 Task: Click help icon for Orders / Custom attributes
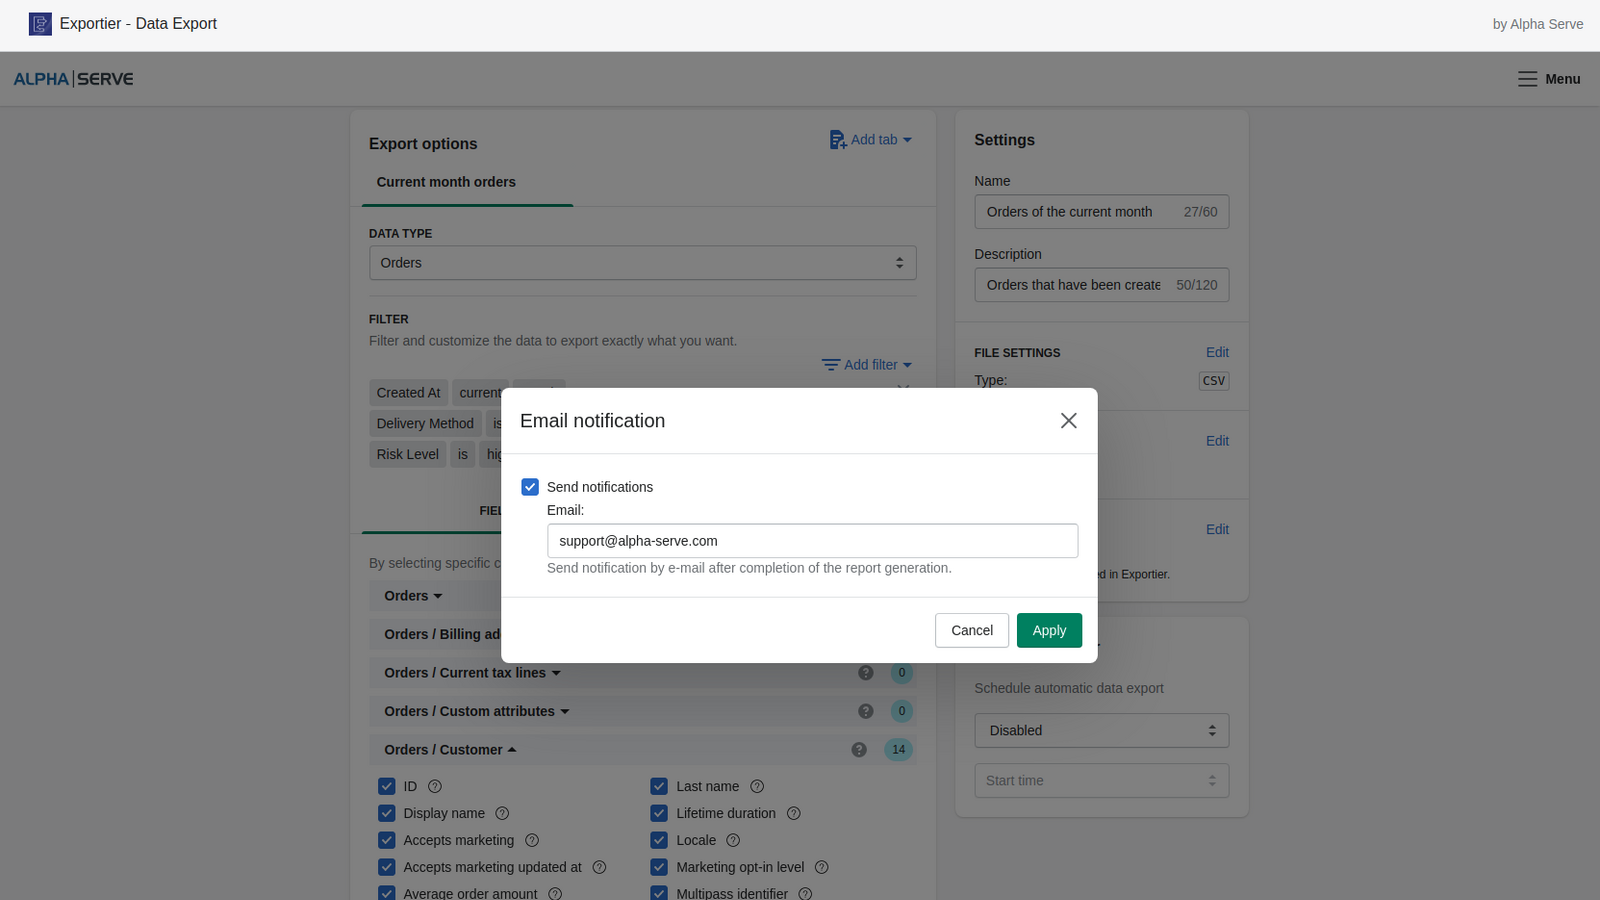866,711
